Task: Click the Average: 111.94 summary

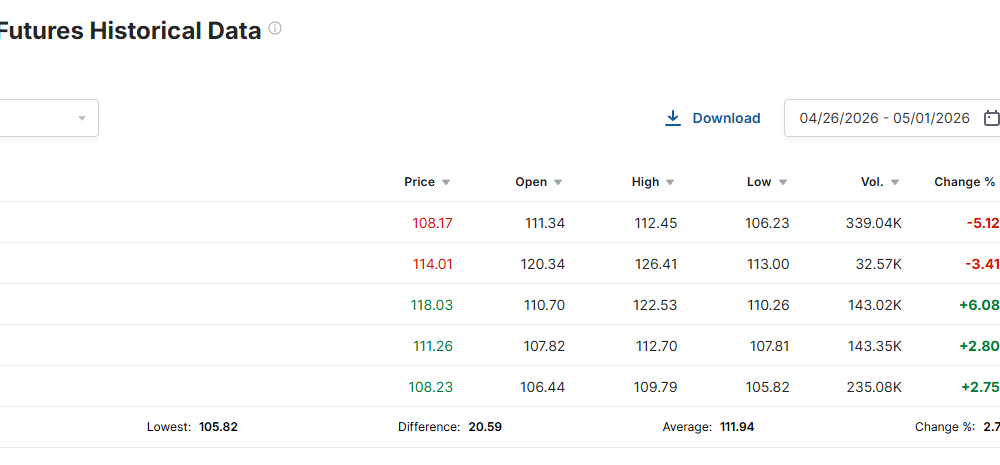Action: point(708,427)
